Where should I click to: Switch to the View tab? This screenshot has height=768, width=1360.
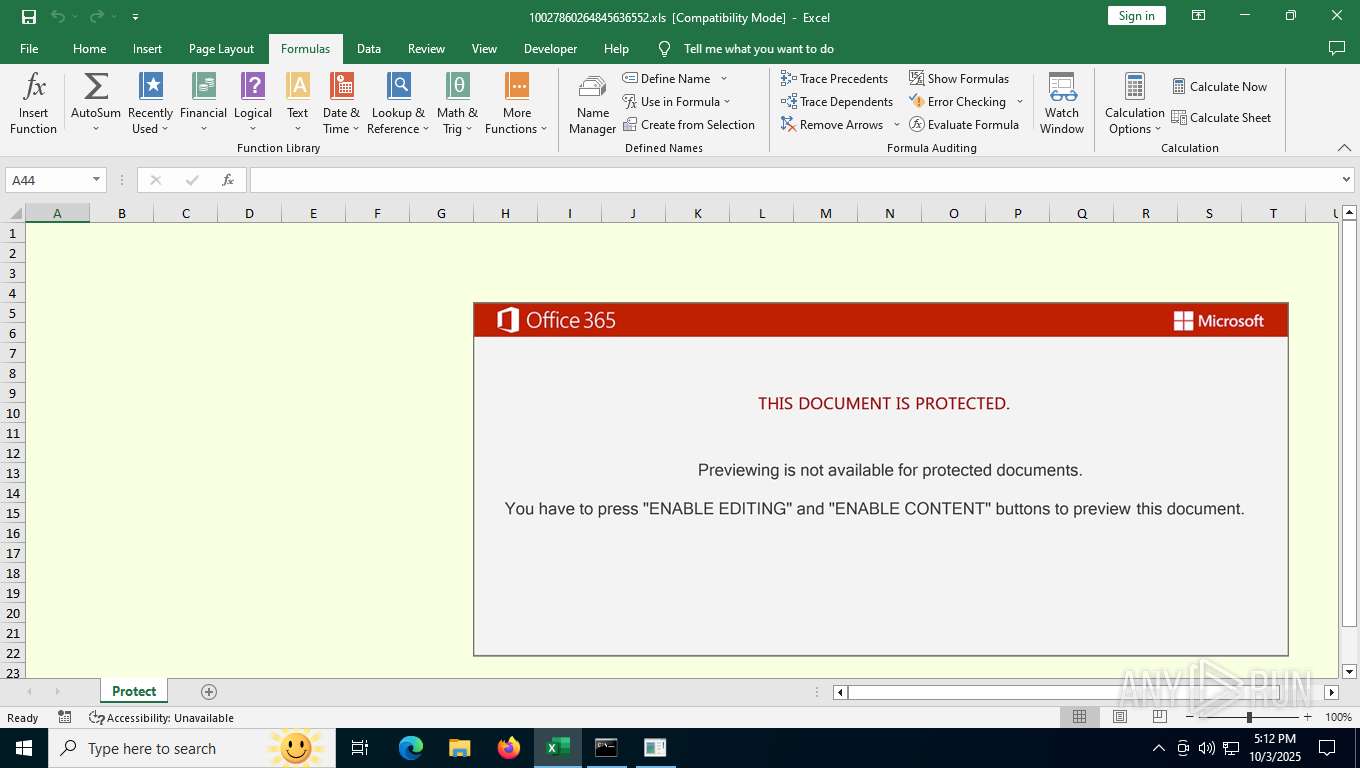[484, 48]
